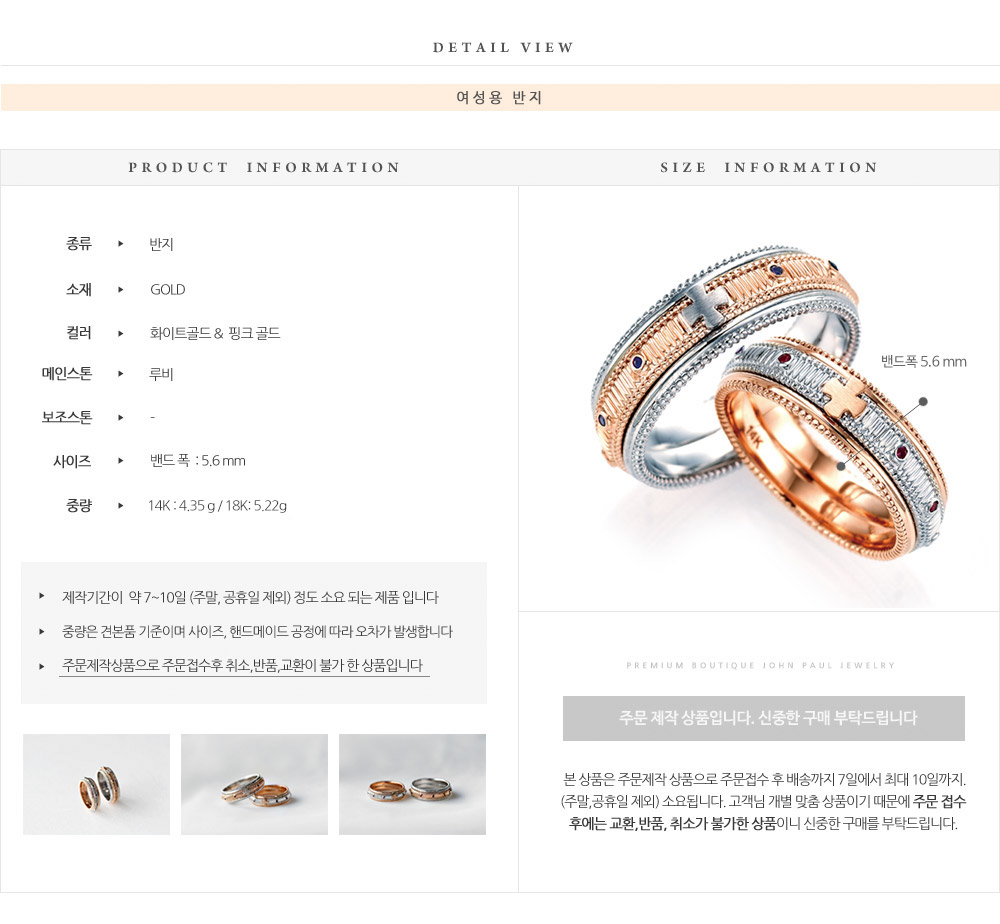Click the 밴드폭 5.6 mm label
Viewport: 1000px width, 924px height.
(x=923, y=362)
